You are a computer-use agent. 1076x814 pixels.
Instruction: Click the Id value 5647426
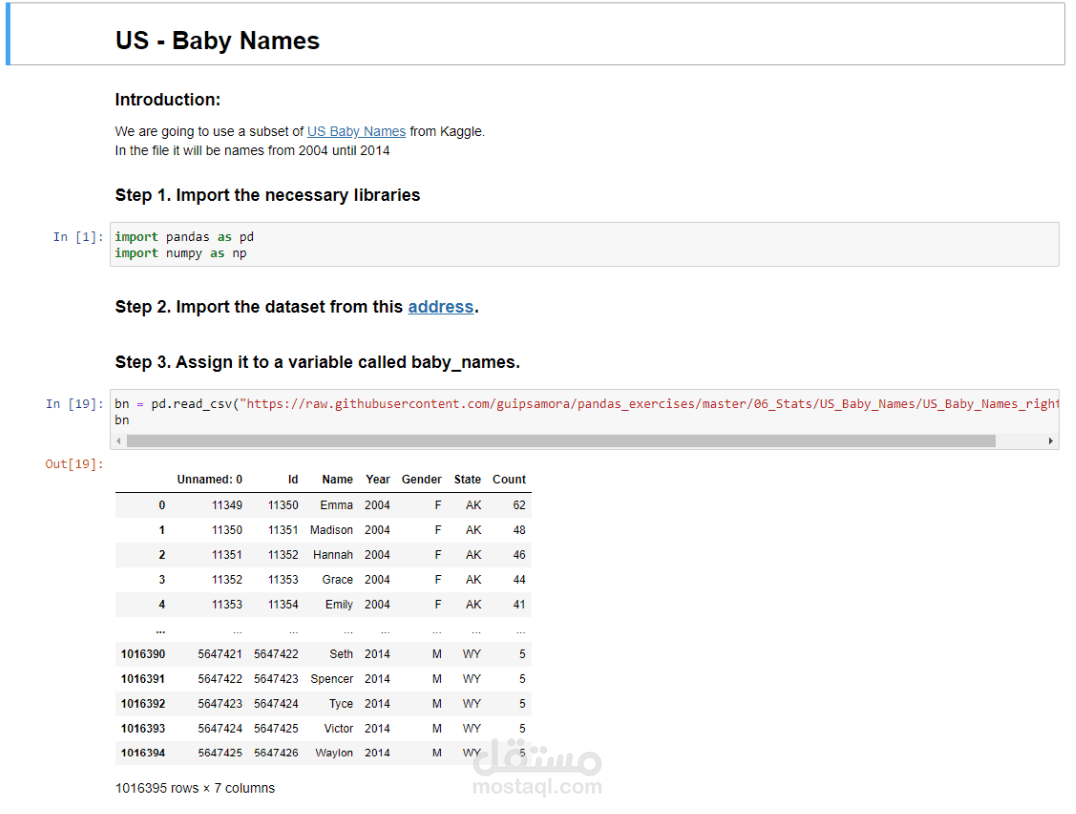coord(276,753)
